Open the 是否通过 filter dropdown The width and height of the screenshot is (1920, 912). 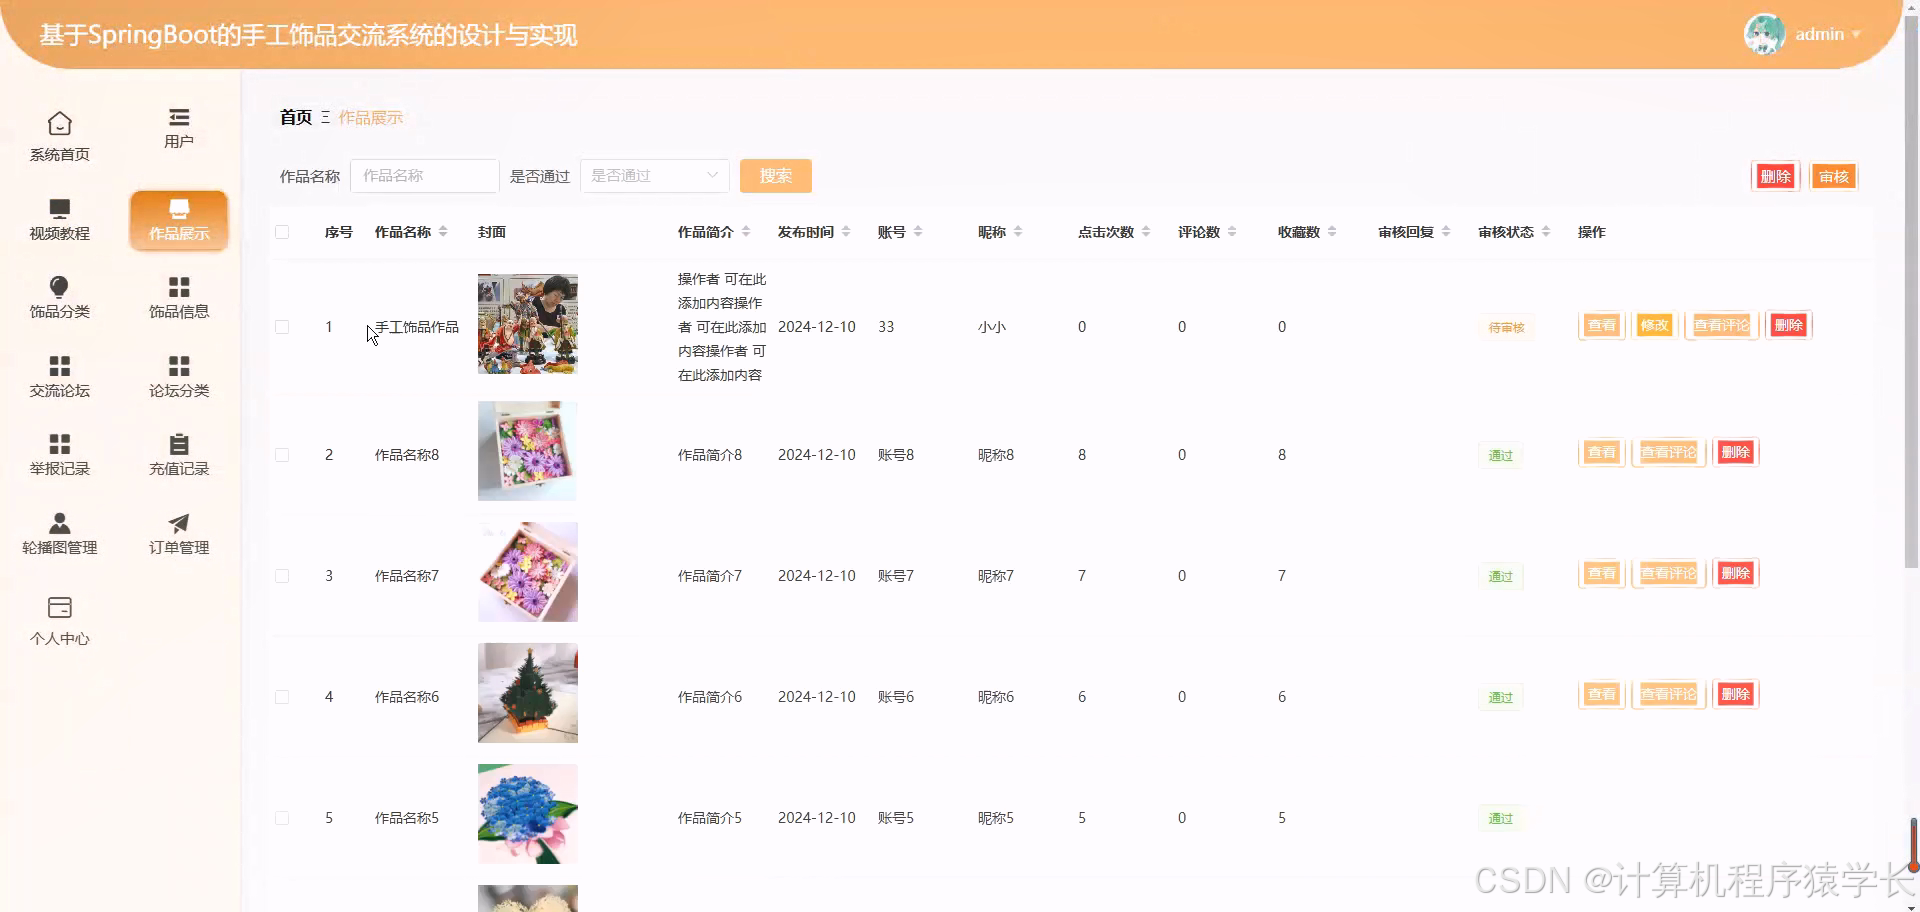click(x=654, y=175)
